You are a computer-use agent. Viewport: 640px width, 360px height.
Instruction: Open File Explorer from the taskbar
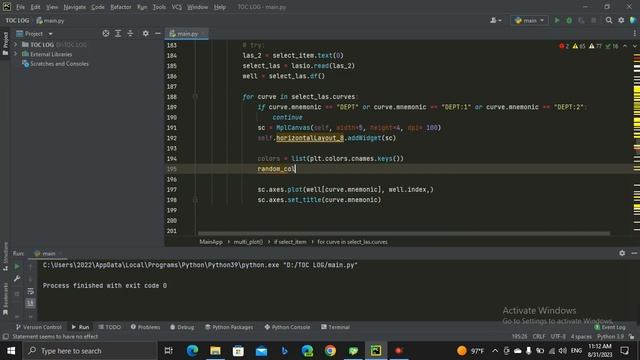click(216, 351)
